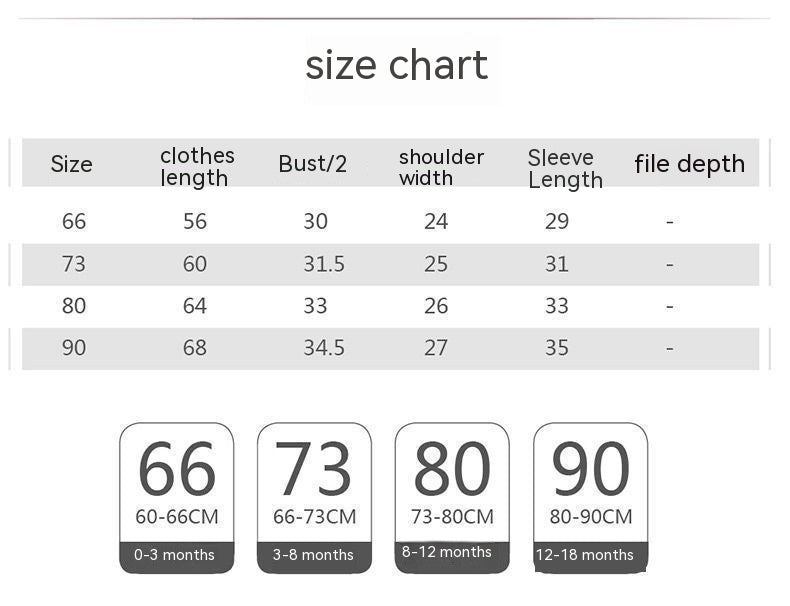Select the 3-8 months label
This screenshot has height=606, width=790.
pos(314,555)
